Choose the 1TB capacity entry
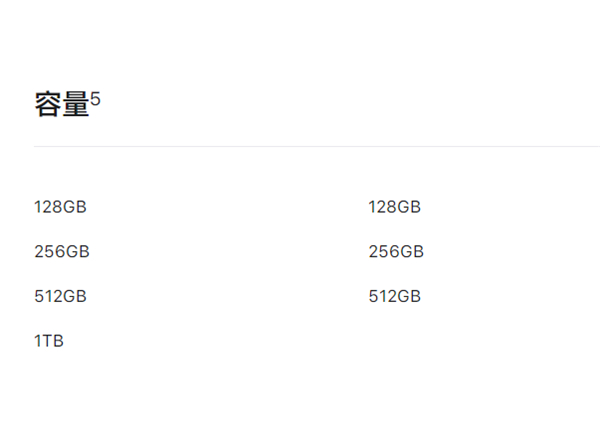The height and width of the screenshot is (430, 600). (x=49, y=341)
